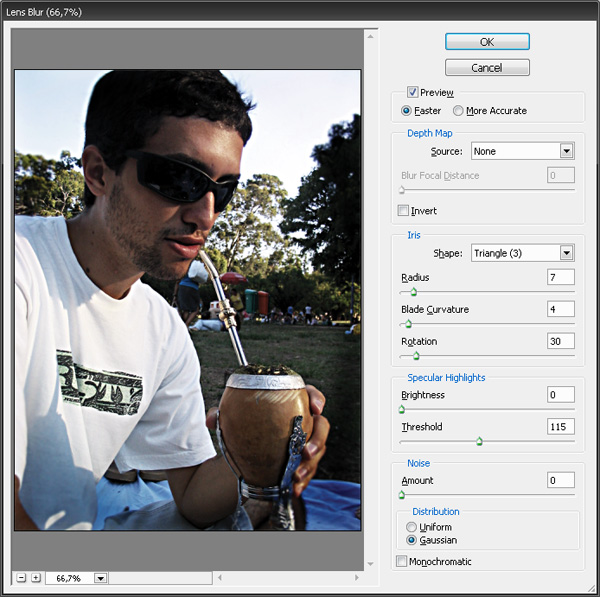Click the preview scroll down arrow
The width and height of the screenshot is (600, 597).
pos(370,564)
